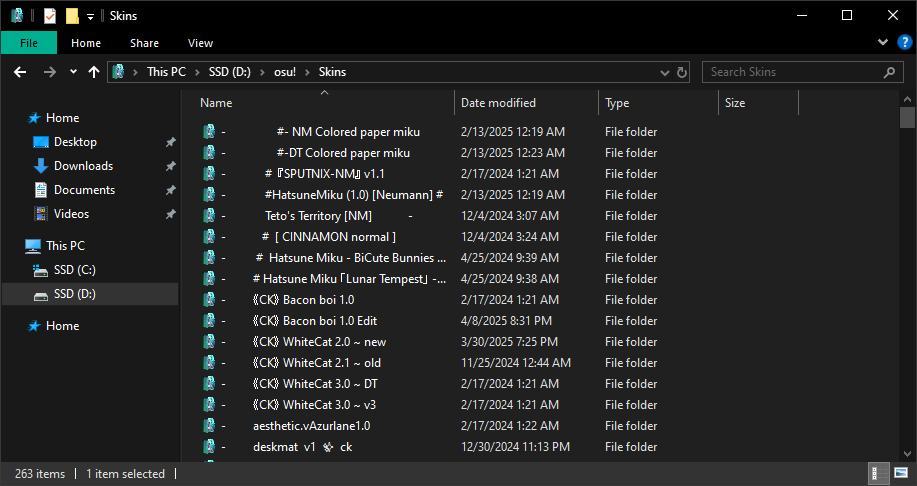Click the osu! breadcrumb in address bar
The image size is (917, 486).
tap(285, 72)
